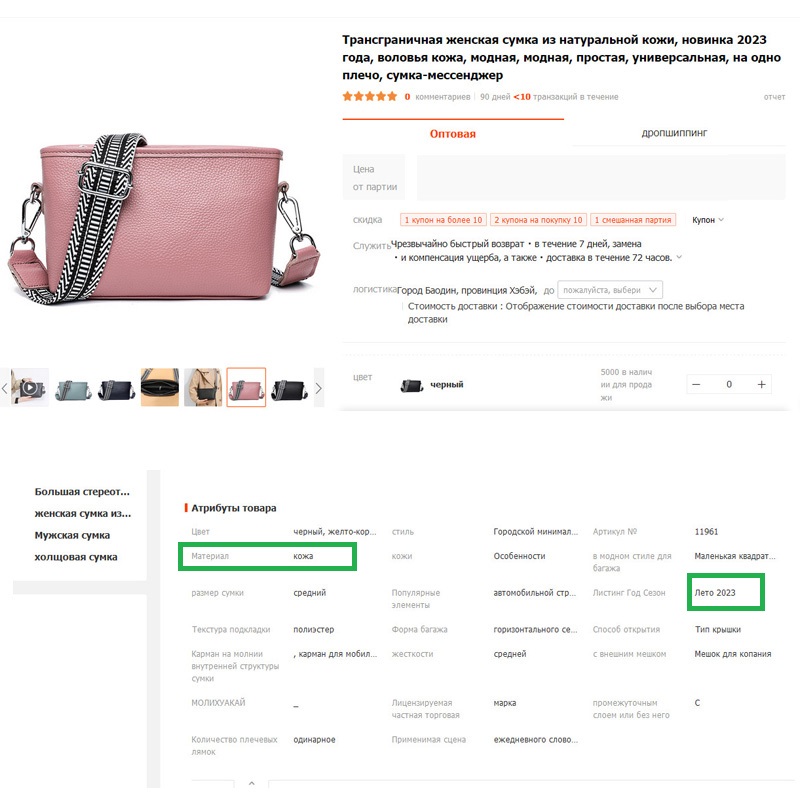The height and width of the screenshot is (800, 800).
Task: Decrease quantity with minus button
Action: 696,384
